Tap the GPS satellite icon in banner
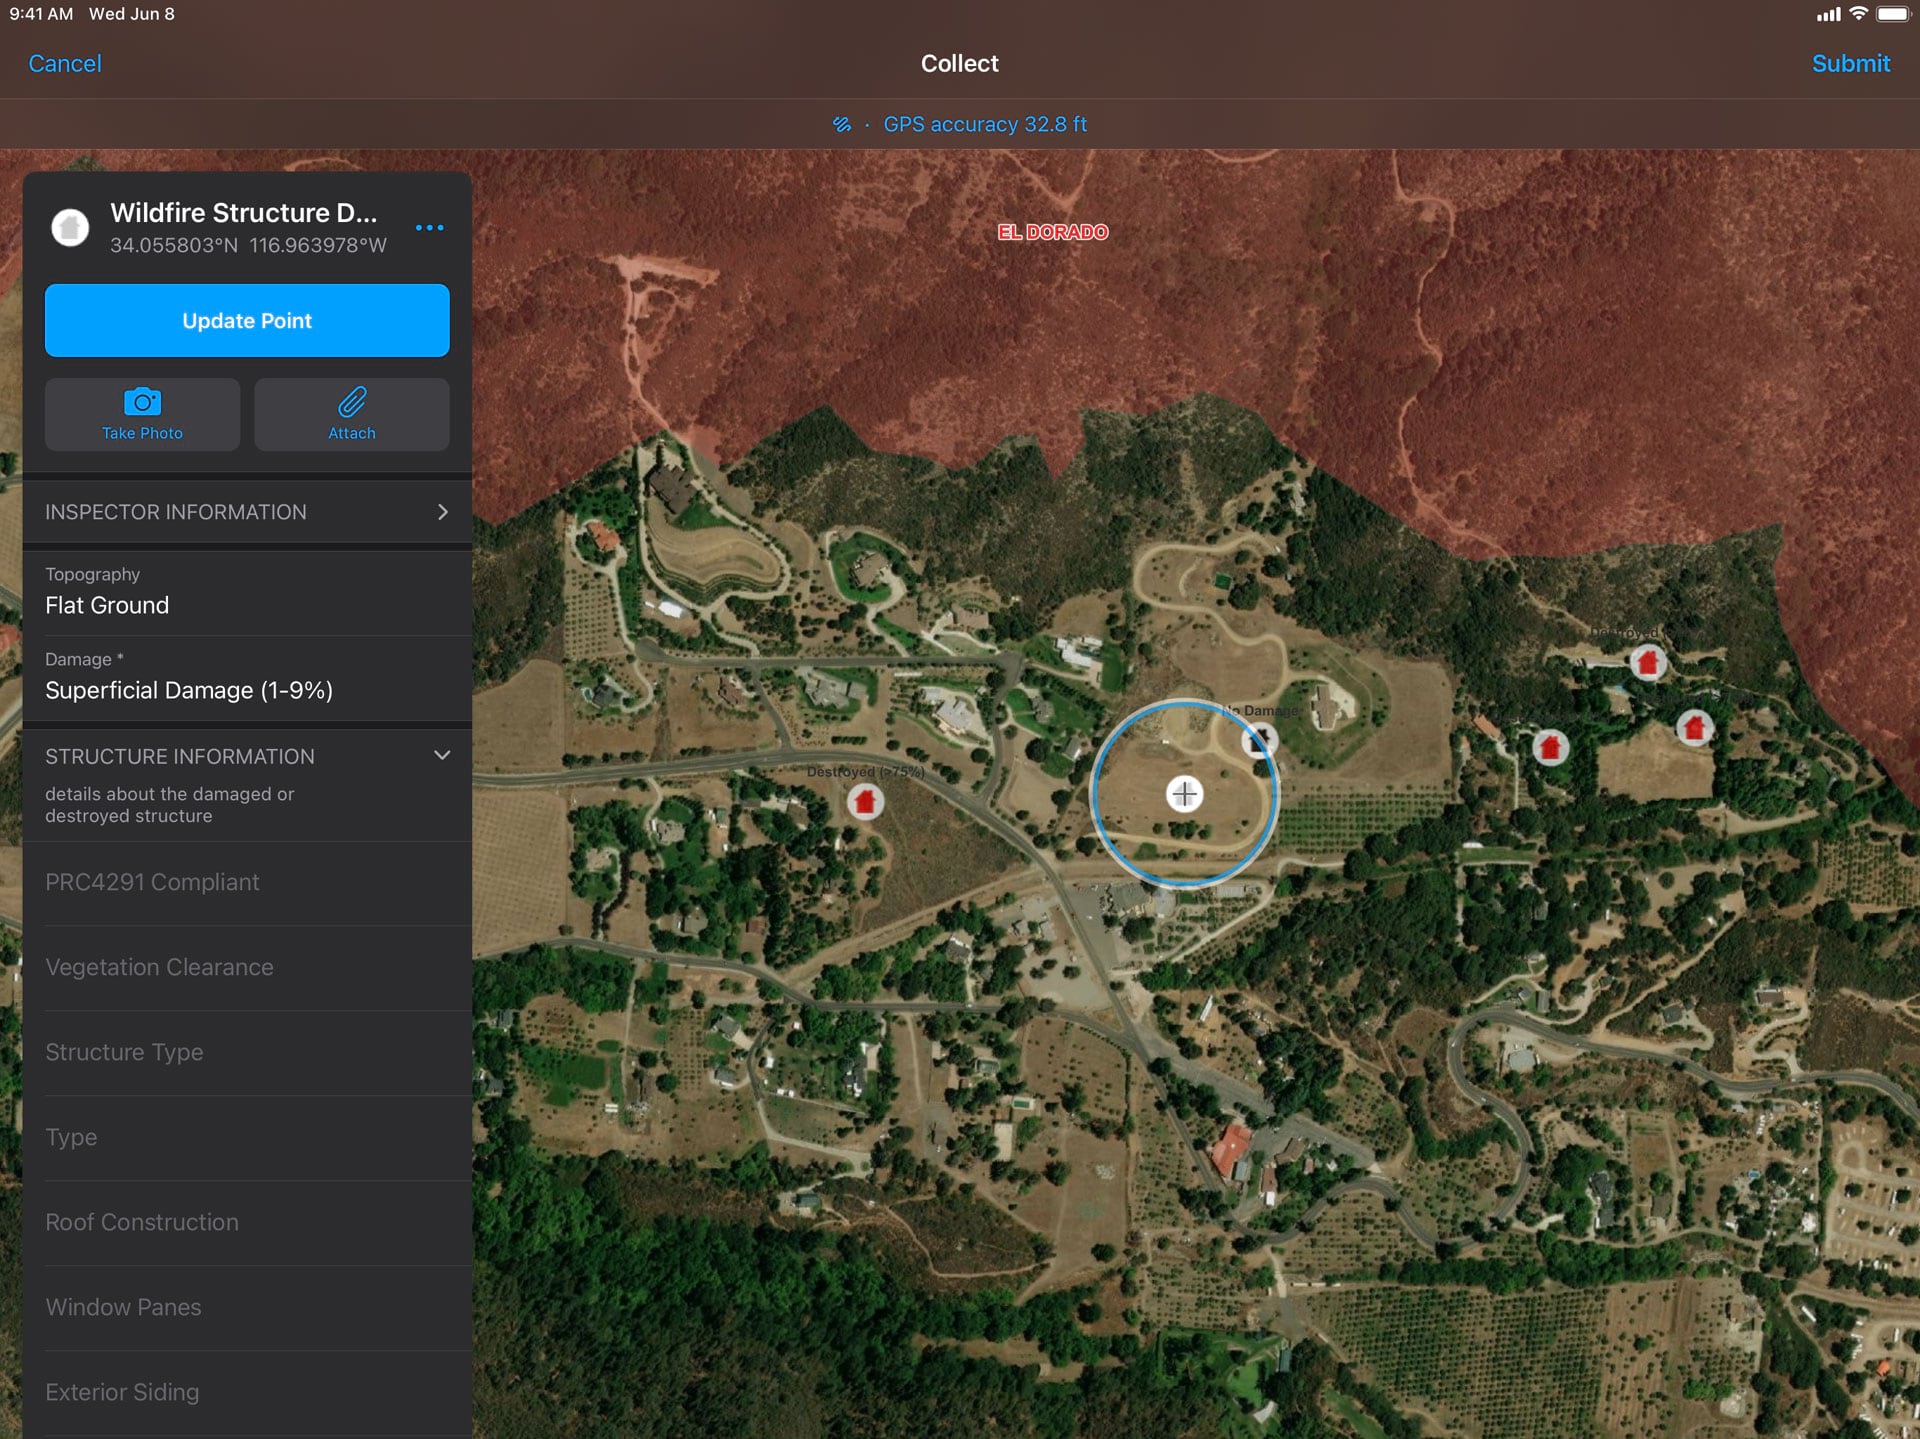This screenshot has width=1920, height=1439. pos(842,124)
